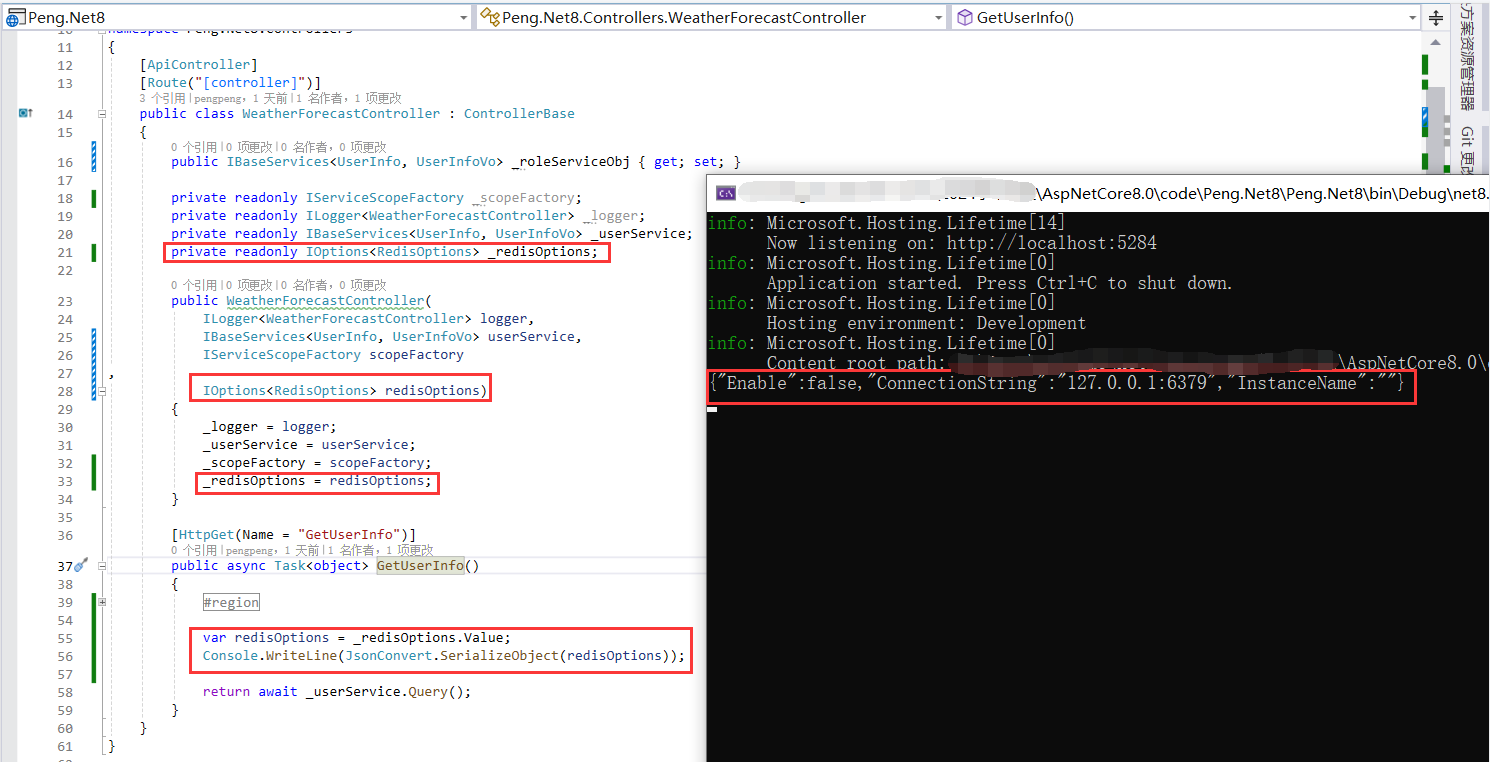
Task: Click the highlighted GetUserInfo method name on line 37
Action: pos(420,566)
